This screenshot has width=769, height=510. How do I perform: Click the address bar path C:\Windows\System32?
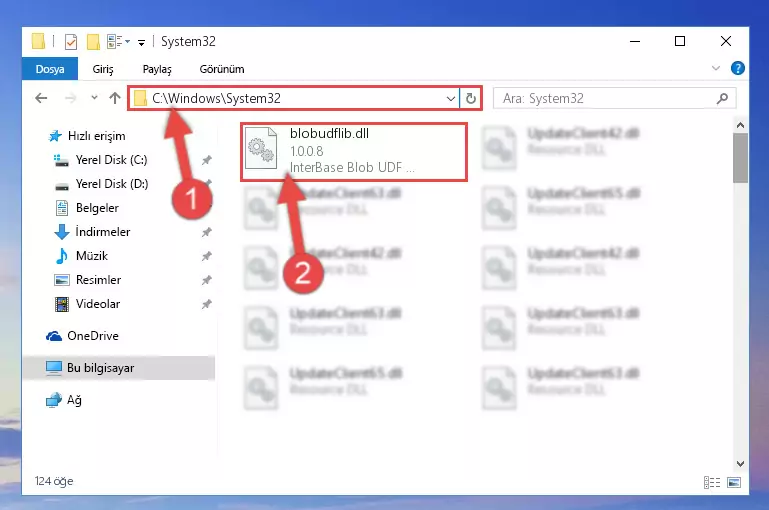216,99
